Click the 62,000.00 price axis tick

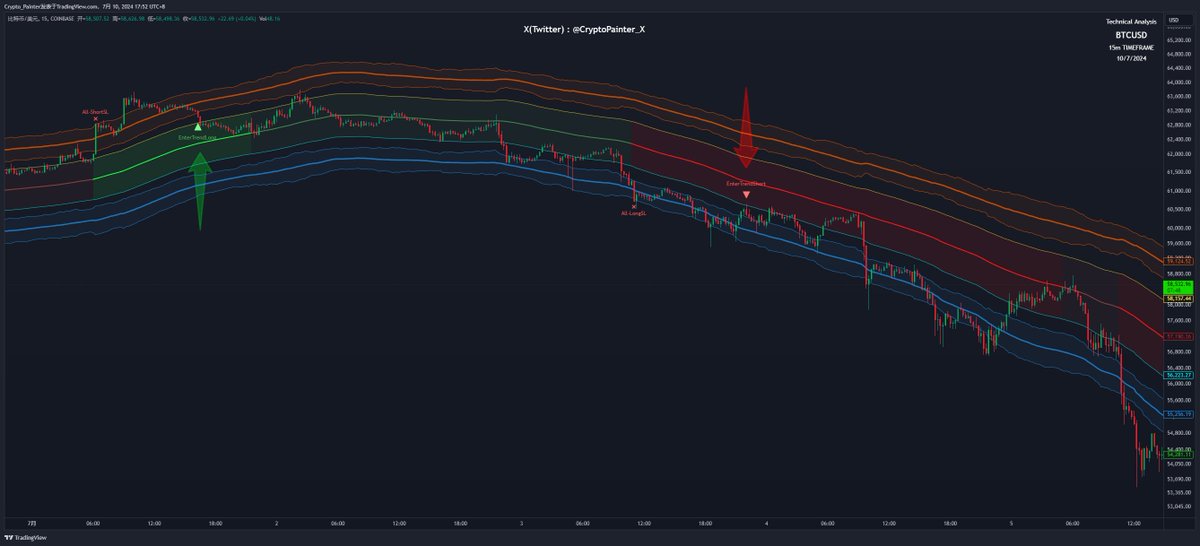pos(1180,154)
